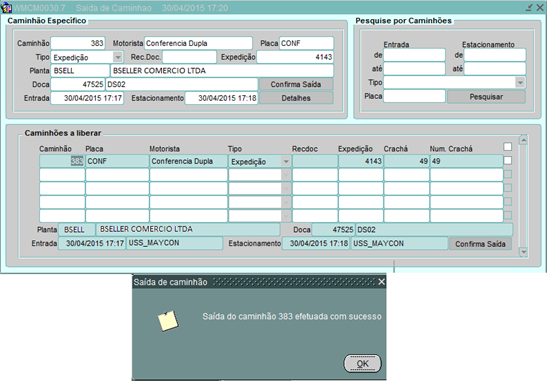Viewport: 547px width, 381px height.
Task: Click the Entrada 'de' date field in search panel
Action: click(x=414, y=55)
